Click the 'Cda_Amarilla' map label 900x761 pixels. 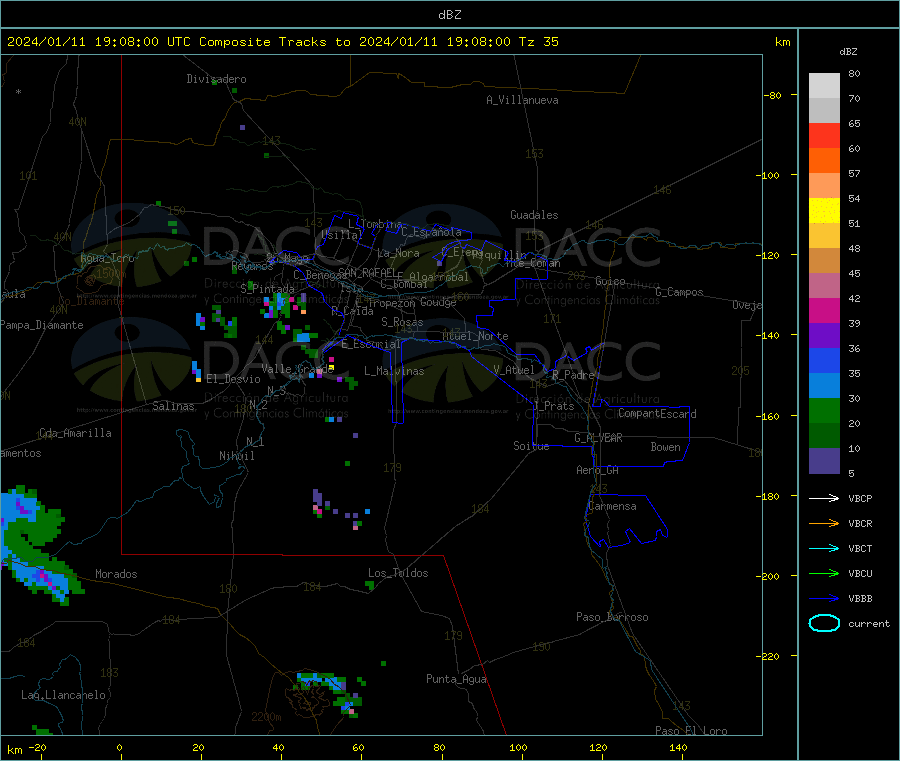click(75, 433)
